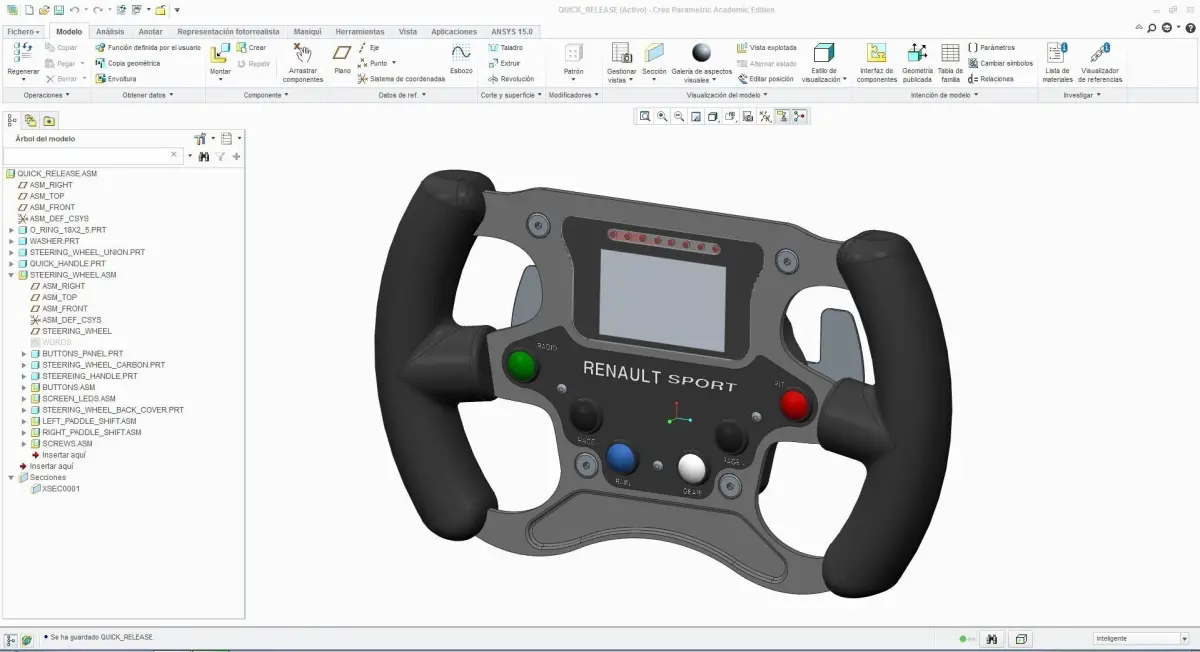Click the refit zoom icon in graphics toolbar
Screen dimensions: 1200x652
coord(645,116)
